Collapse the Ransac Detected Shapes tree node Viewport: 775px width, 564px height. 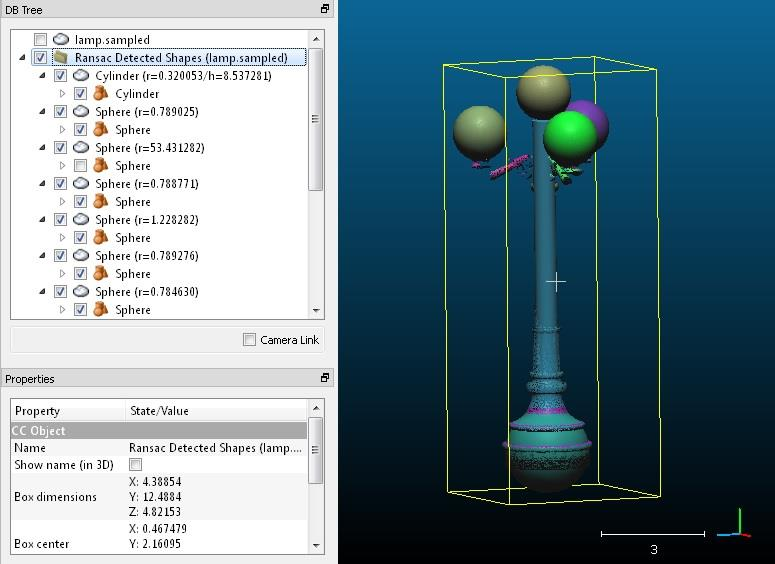click(x=22, y=58)
